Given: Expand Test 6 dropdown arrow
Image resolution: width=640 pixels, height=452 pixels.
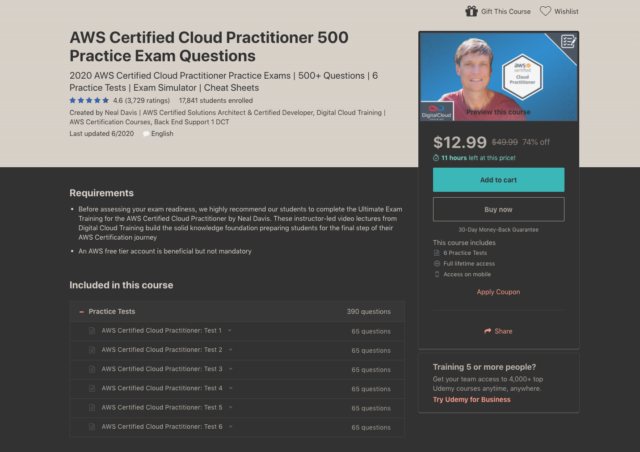Looking at the screenshot, I should click(x=231, y=427).
